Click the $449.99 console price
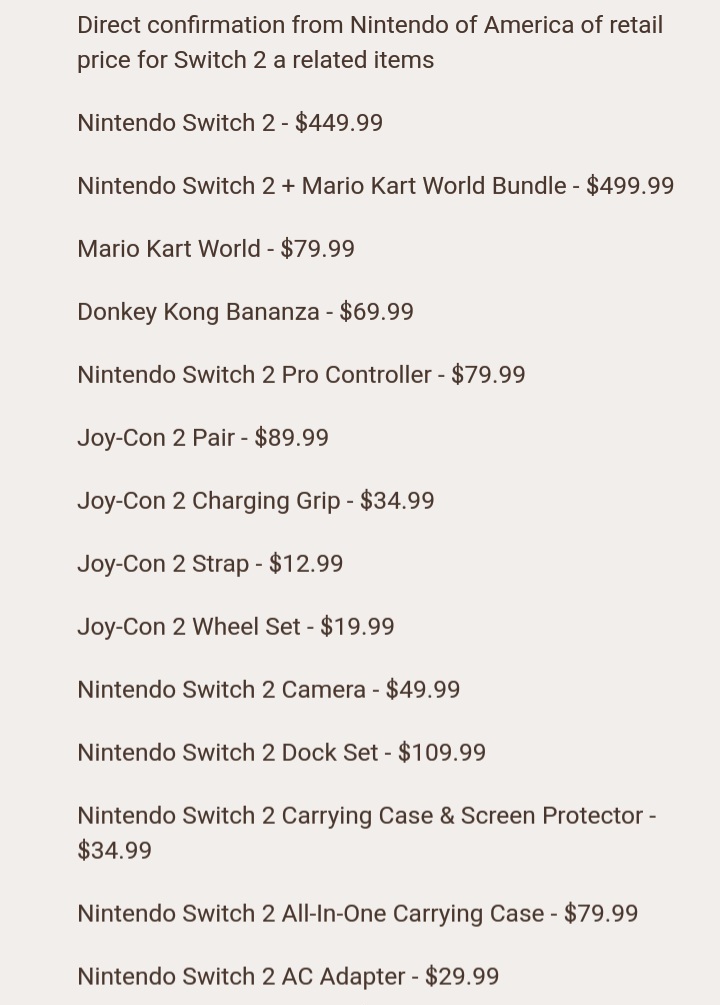This screenshot has height=1005, width=720. [x=339, y=122]
